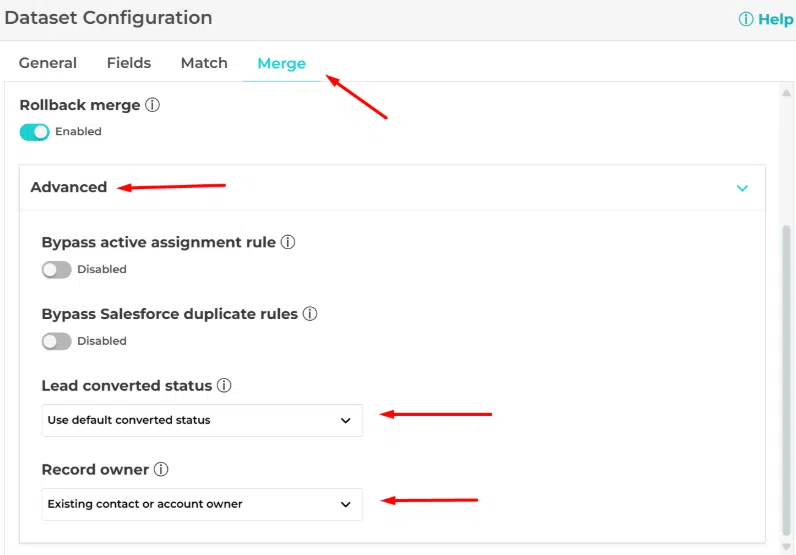Click the Rollback merge info icon
Image resolution: width=796 pixels, height=555 pixels.
[x=153, y=105]
